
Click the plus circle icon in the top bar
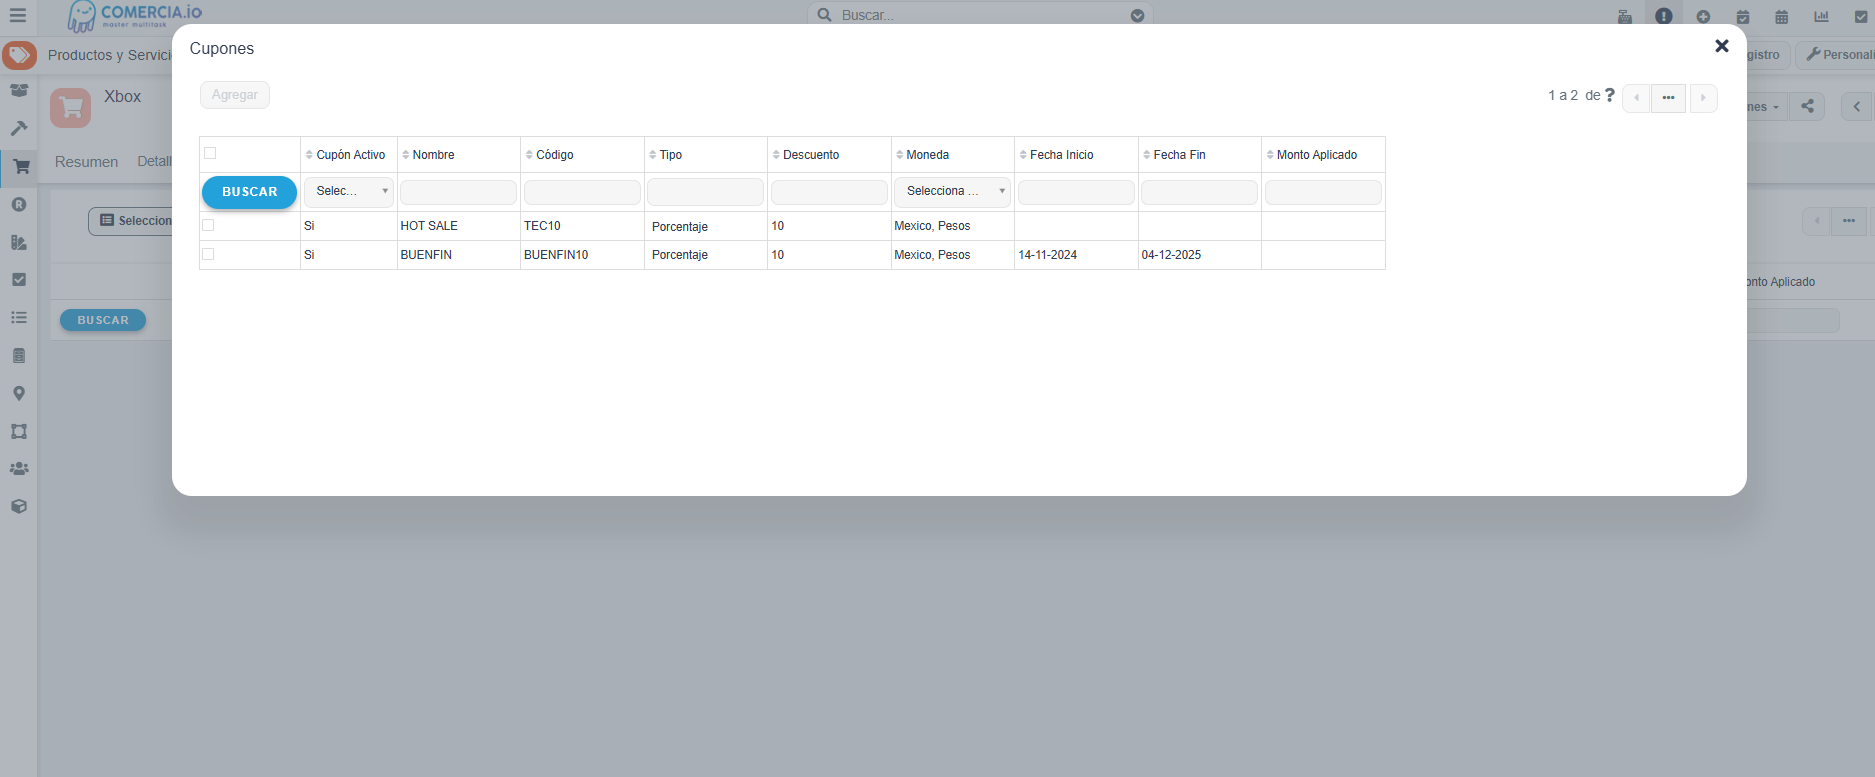(x=1703, y=16)
